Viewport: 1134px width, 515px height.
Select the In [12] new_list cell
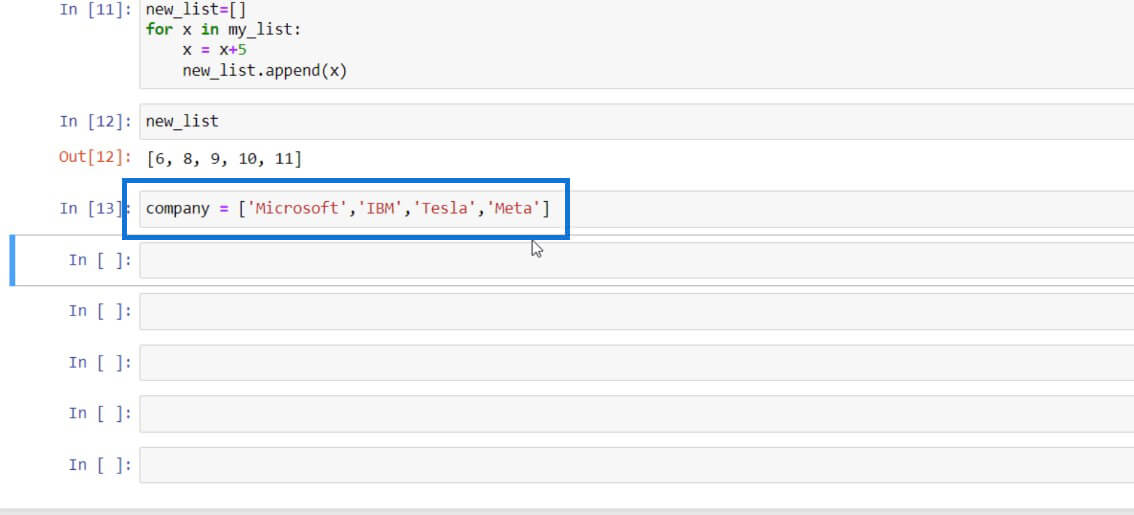636,122
